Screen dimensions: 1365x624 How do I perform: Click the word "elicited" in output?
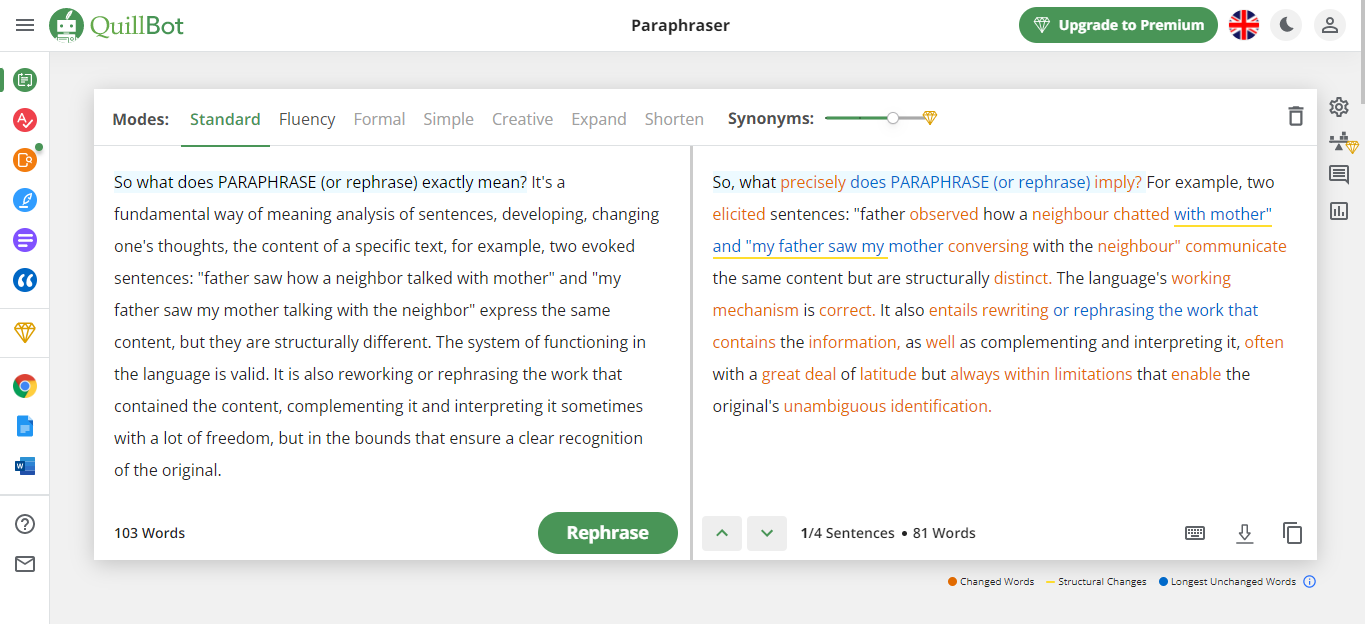739,214
